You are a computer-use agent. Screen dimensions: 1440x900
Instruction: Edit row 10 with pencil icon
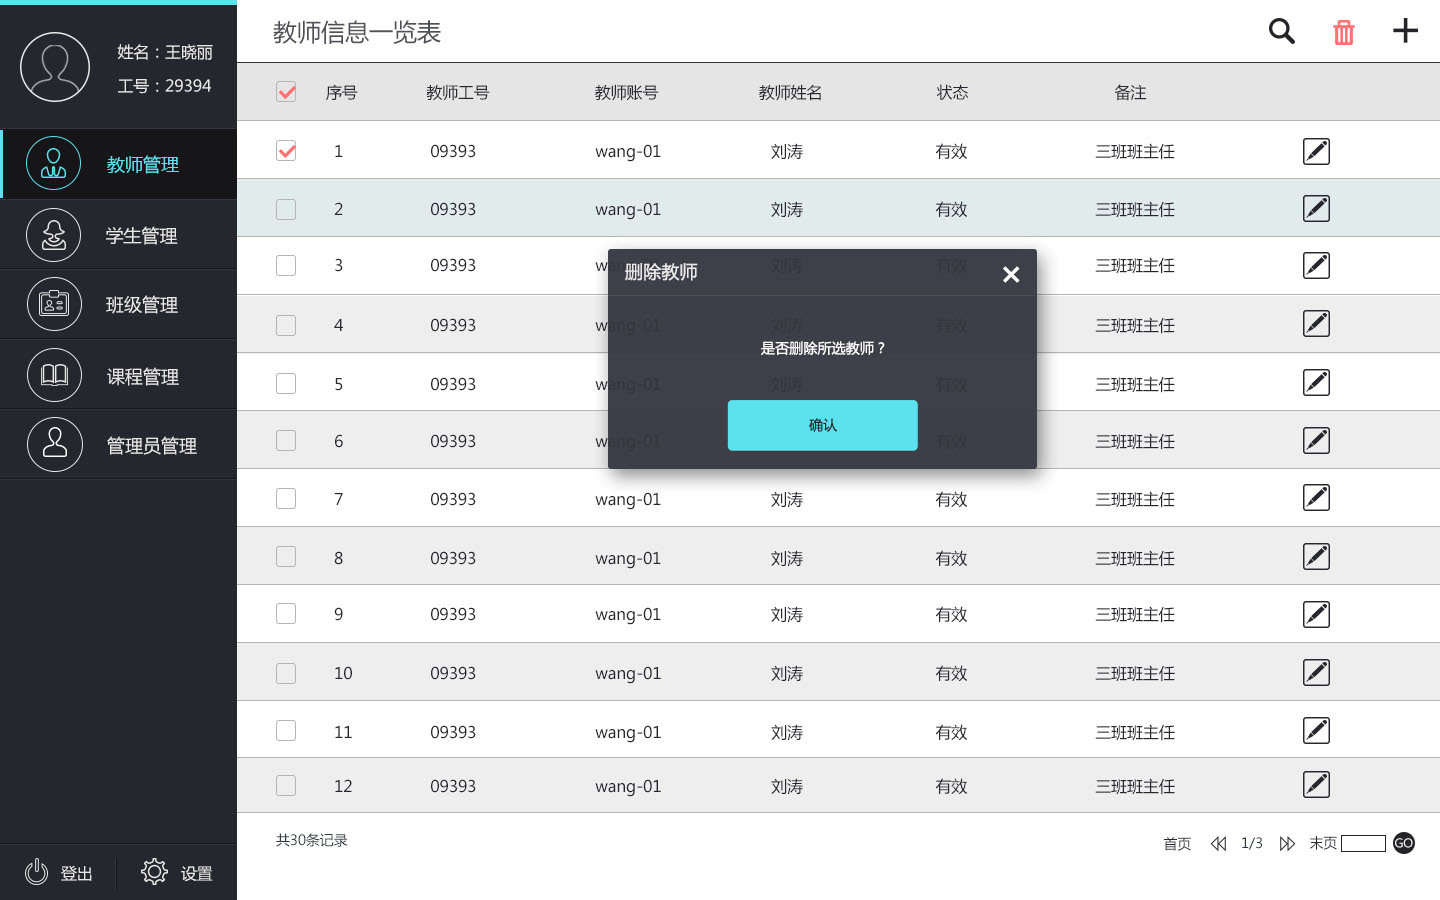[x=1316, y=672]
